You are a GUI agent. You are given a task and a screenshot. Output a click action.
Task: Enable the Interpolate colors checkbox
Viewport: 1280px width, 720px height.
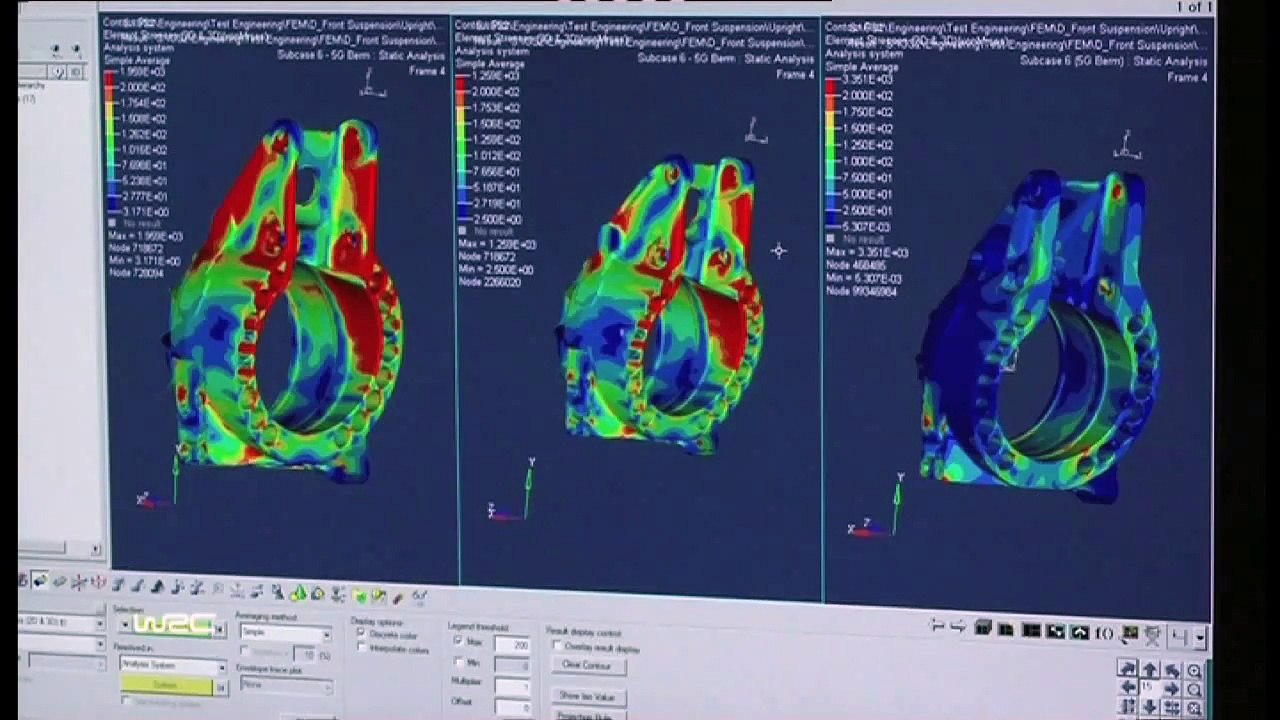click(361, 647)
